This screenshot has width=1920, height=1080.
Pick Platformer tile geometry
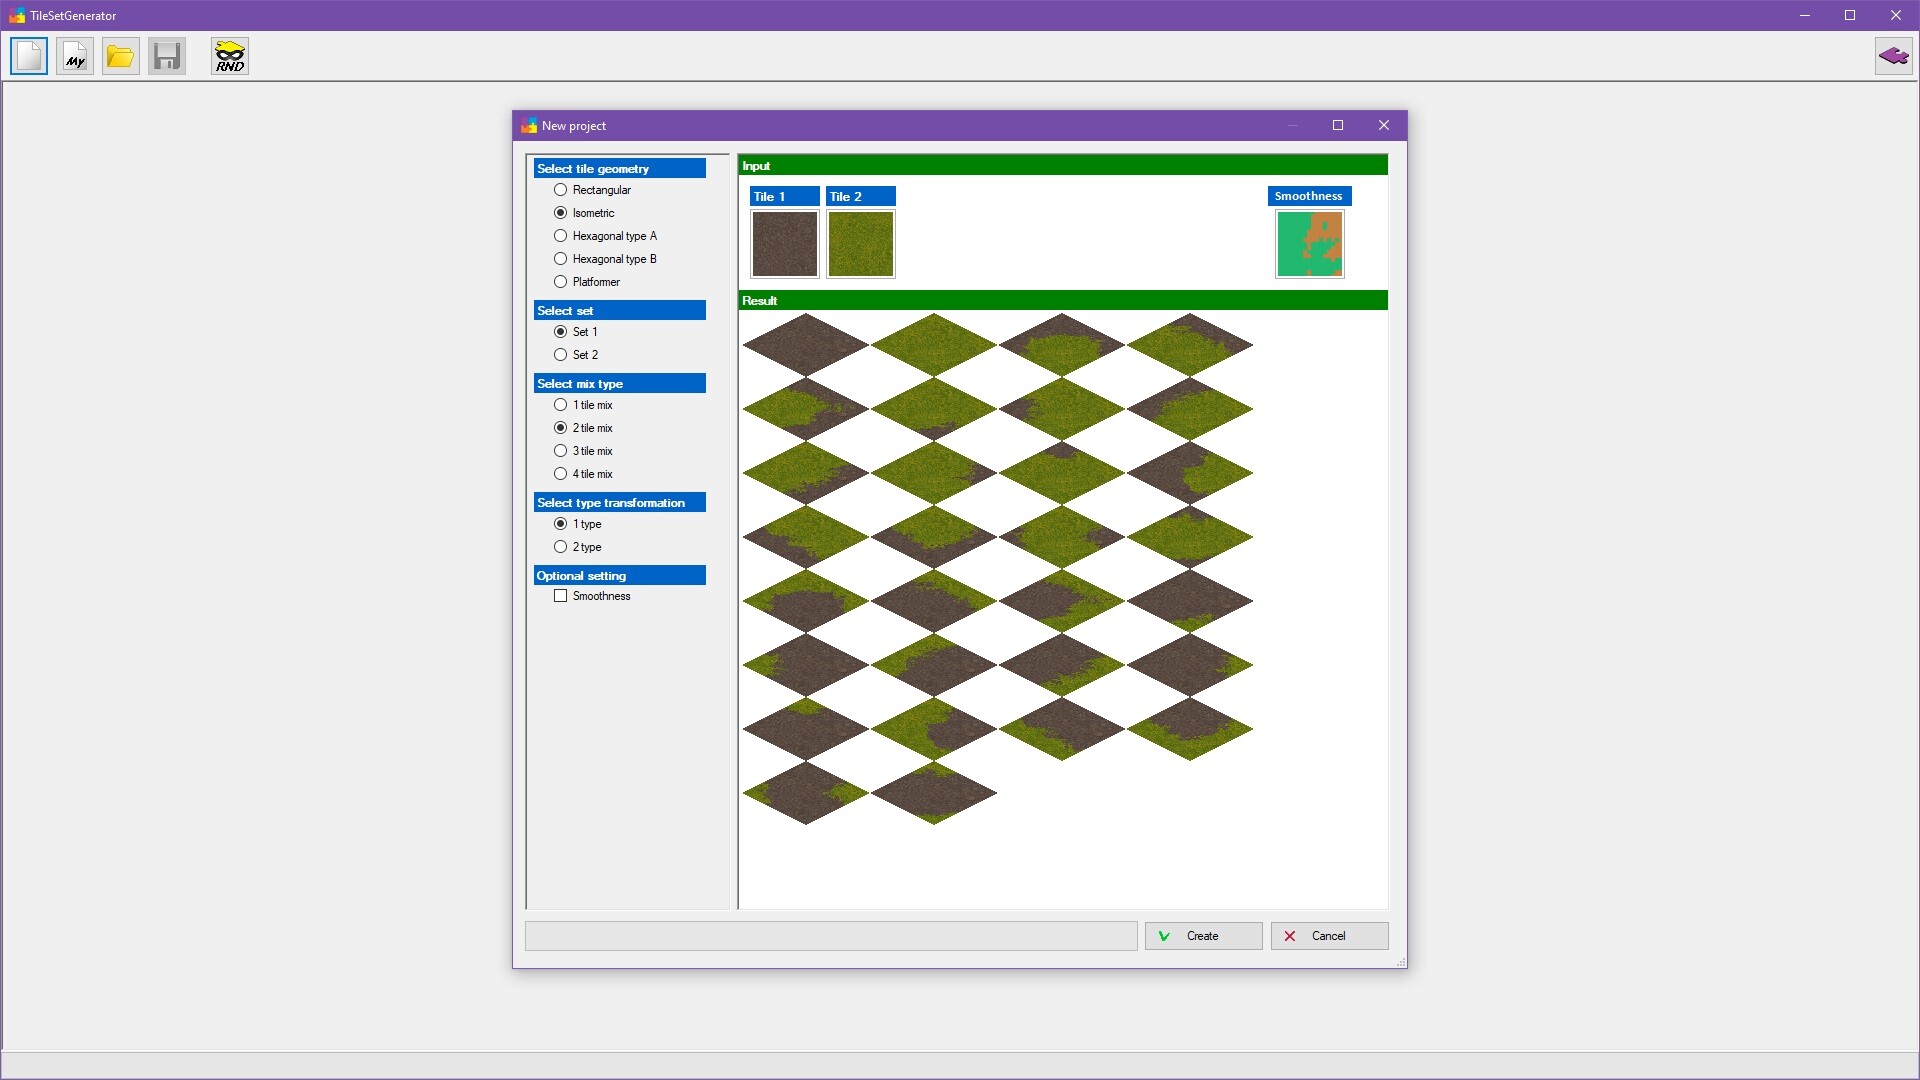560,281
